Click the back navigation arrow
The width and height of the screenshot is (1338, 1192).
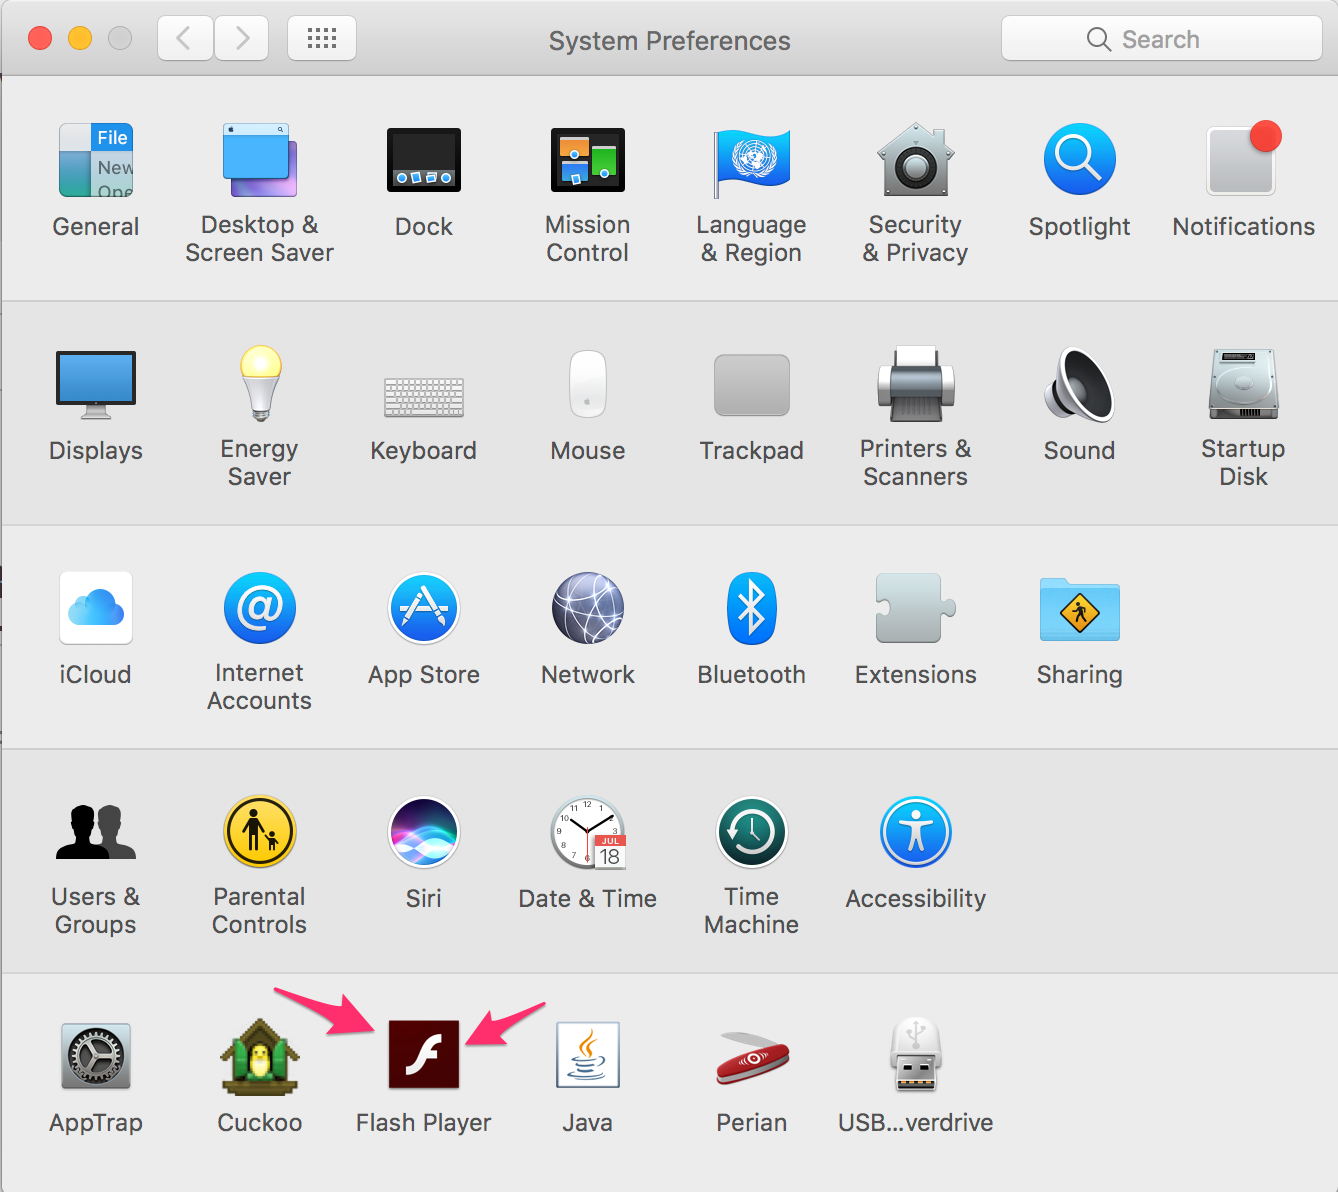point(185,39)
